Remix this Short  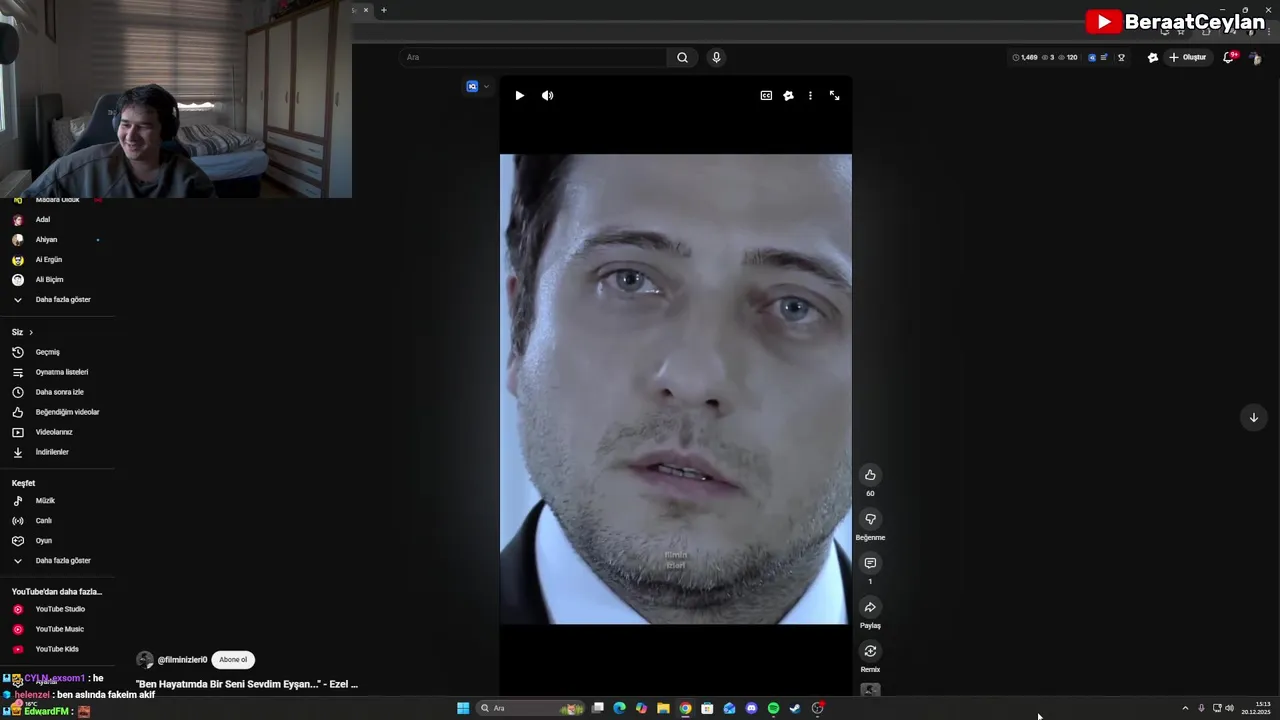[870, 651]
